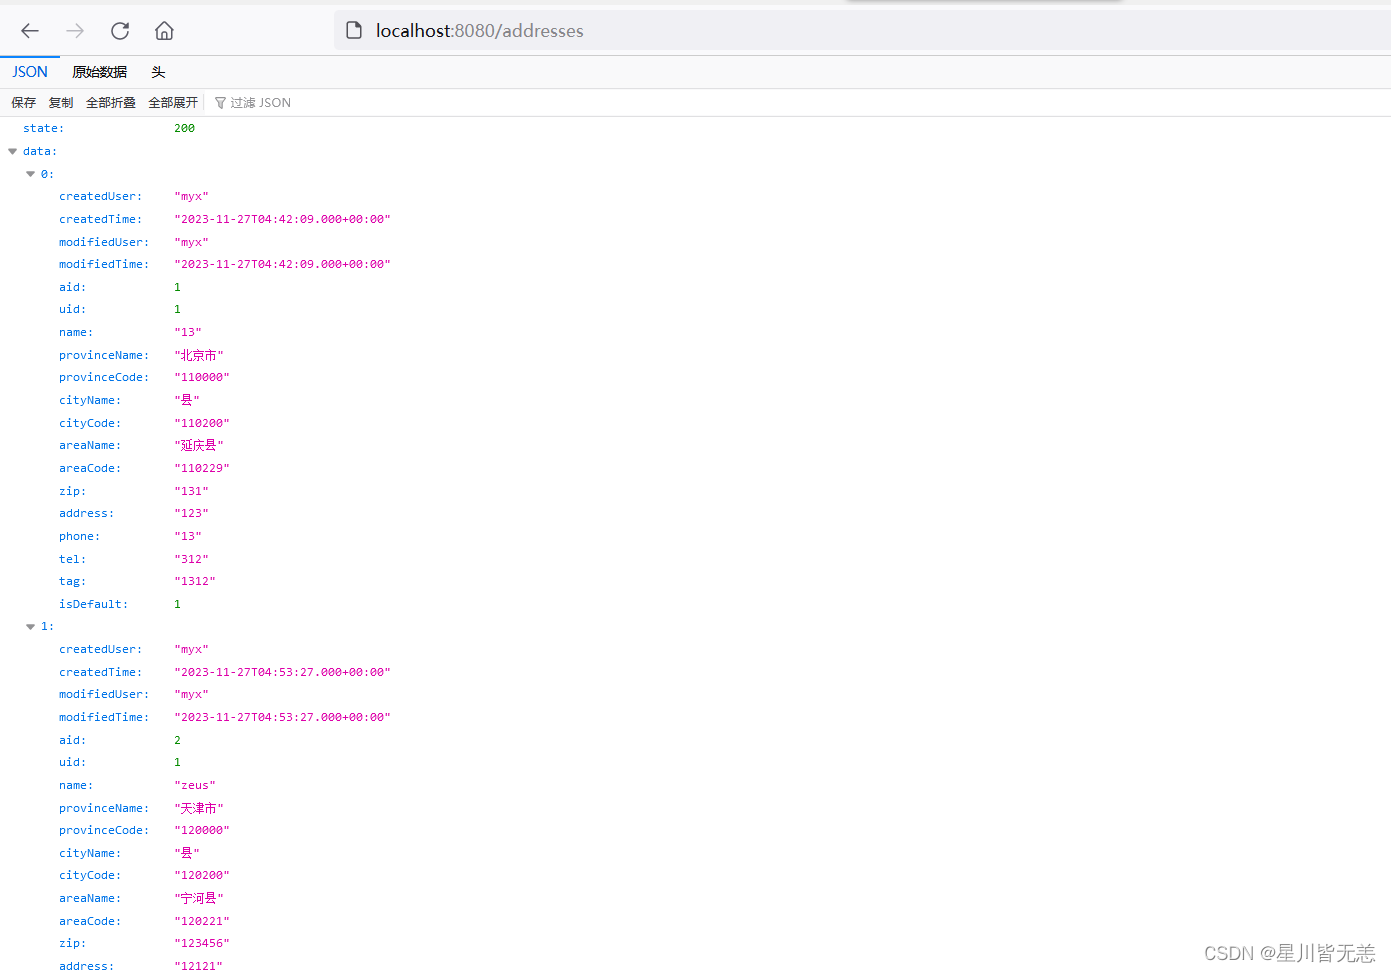Select item 1 zip "123456" value
Viewport: 1391px width, 972px height.
[x=202, y=943]
